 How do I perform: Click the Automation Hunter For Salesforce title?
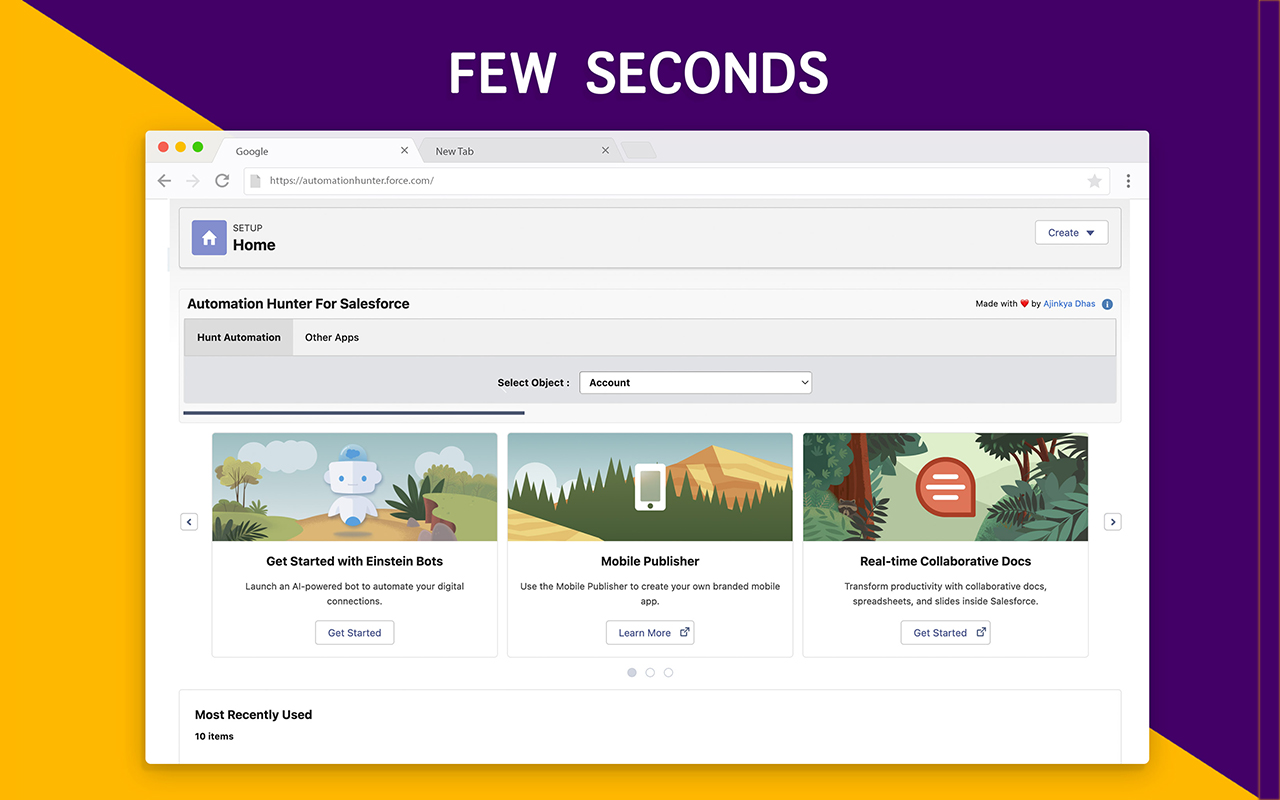(x=298, y=304)
